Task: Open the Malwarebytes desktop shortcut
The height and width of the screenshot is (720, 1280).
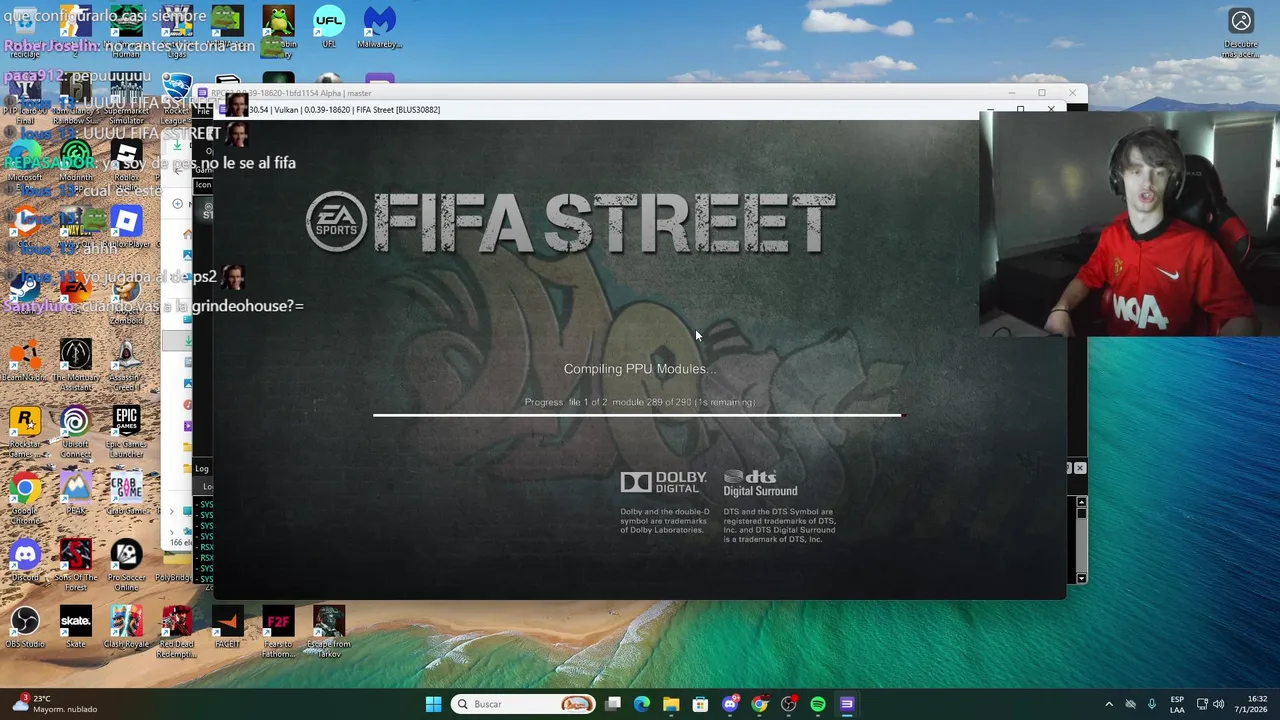Action: point(379,27)
